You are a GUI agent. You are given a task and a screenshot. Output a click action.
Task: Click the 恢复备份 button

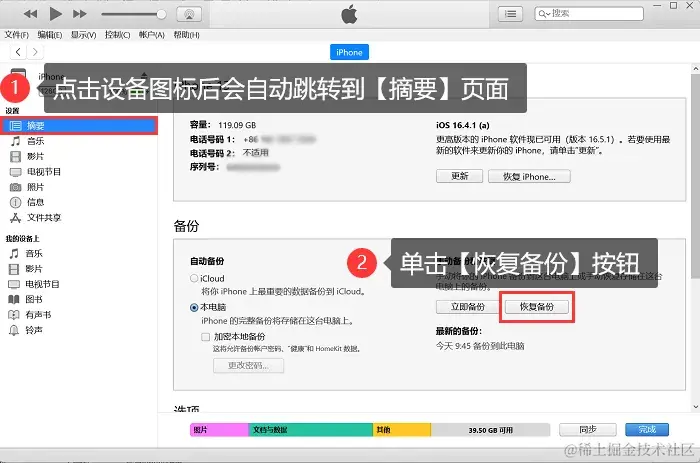[x=537, y=307]
